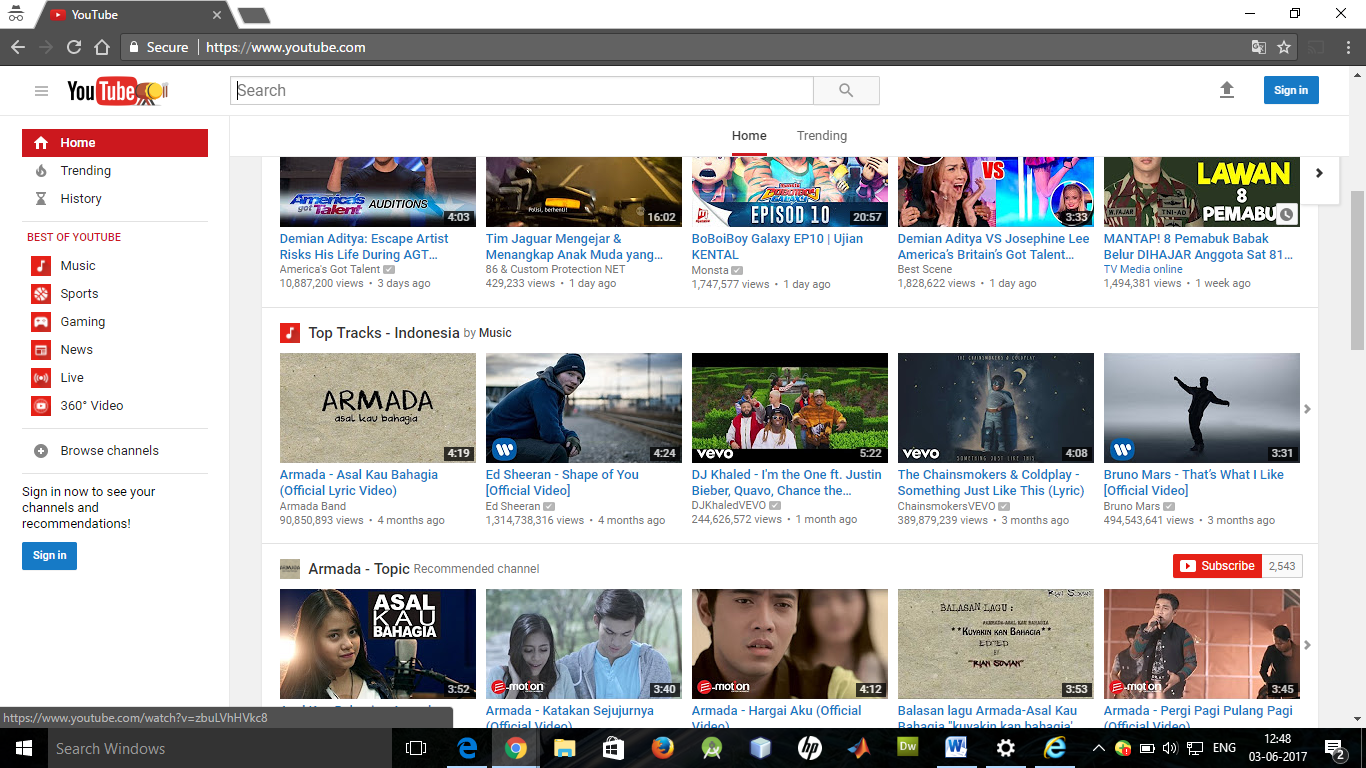This screenshot has width=1366, height=768.
Task: Show hidden system tray icons
Action: (x=1098, y=748)
